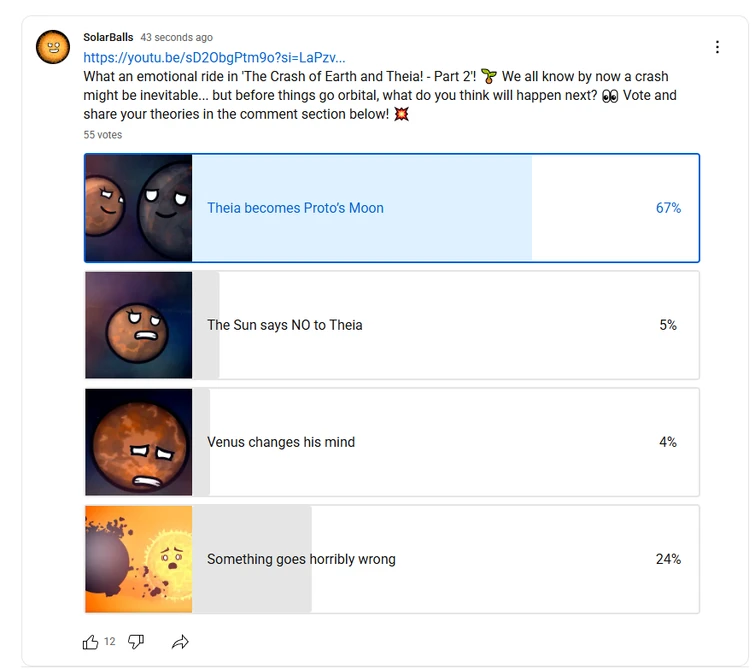Viewport: 755px width, 669px height.
Task: Share the post using arrow icon
Action: (180, 642)
